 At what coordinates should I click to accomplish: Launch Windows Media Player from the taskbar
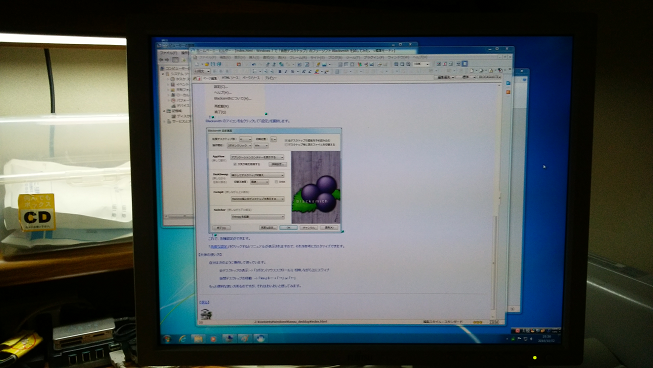(213, 339)
